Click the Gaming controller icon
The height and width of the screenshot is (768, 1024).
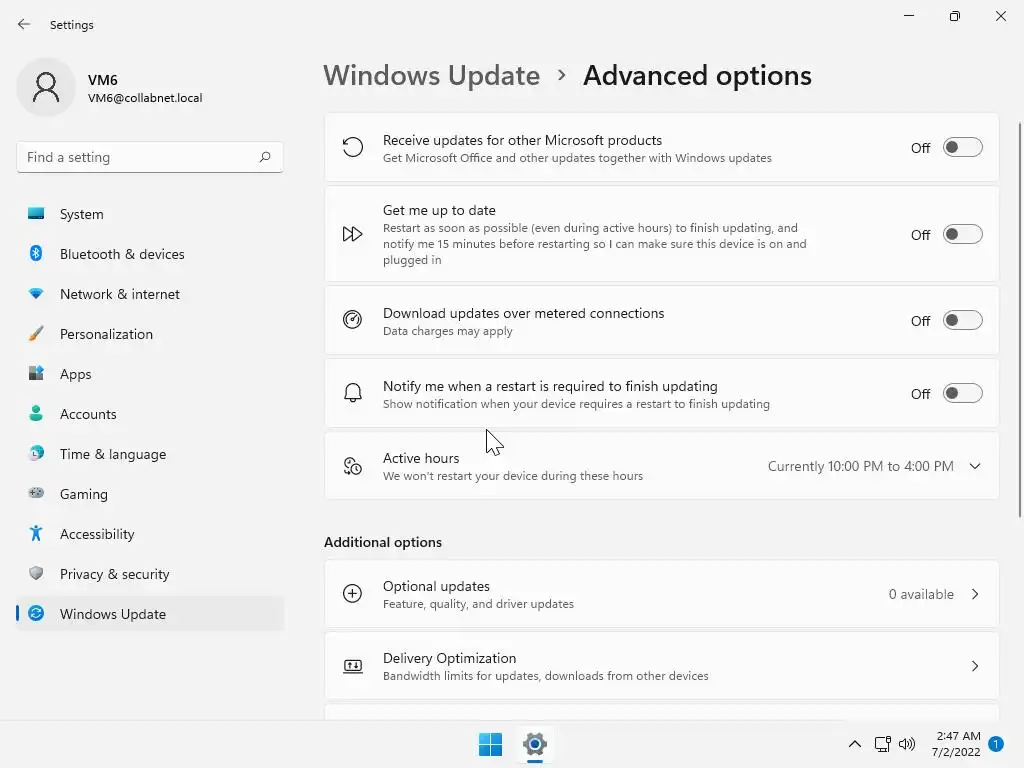36,493
